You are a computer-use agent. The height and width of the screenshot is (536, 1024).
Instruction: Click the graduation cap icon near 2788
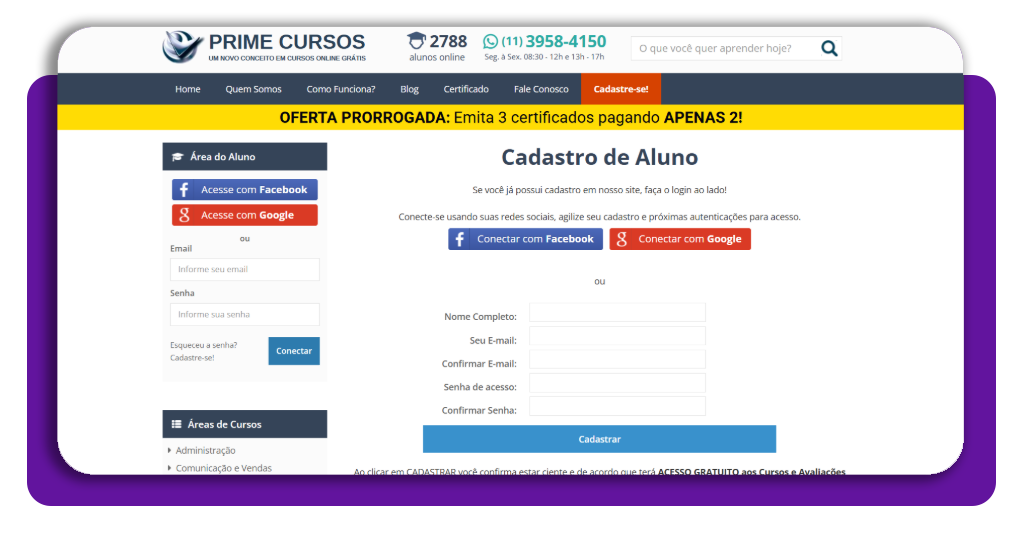pyautogui.click(x=416, y=41)
